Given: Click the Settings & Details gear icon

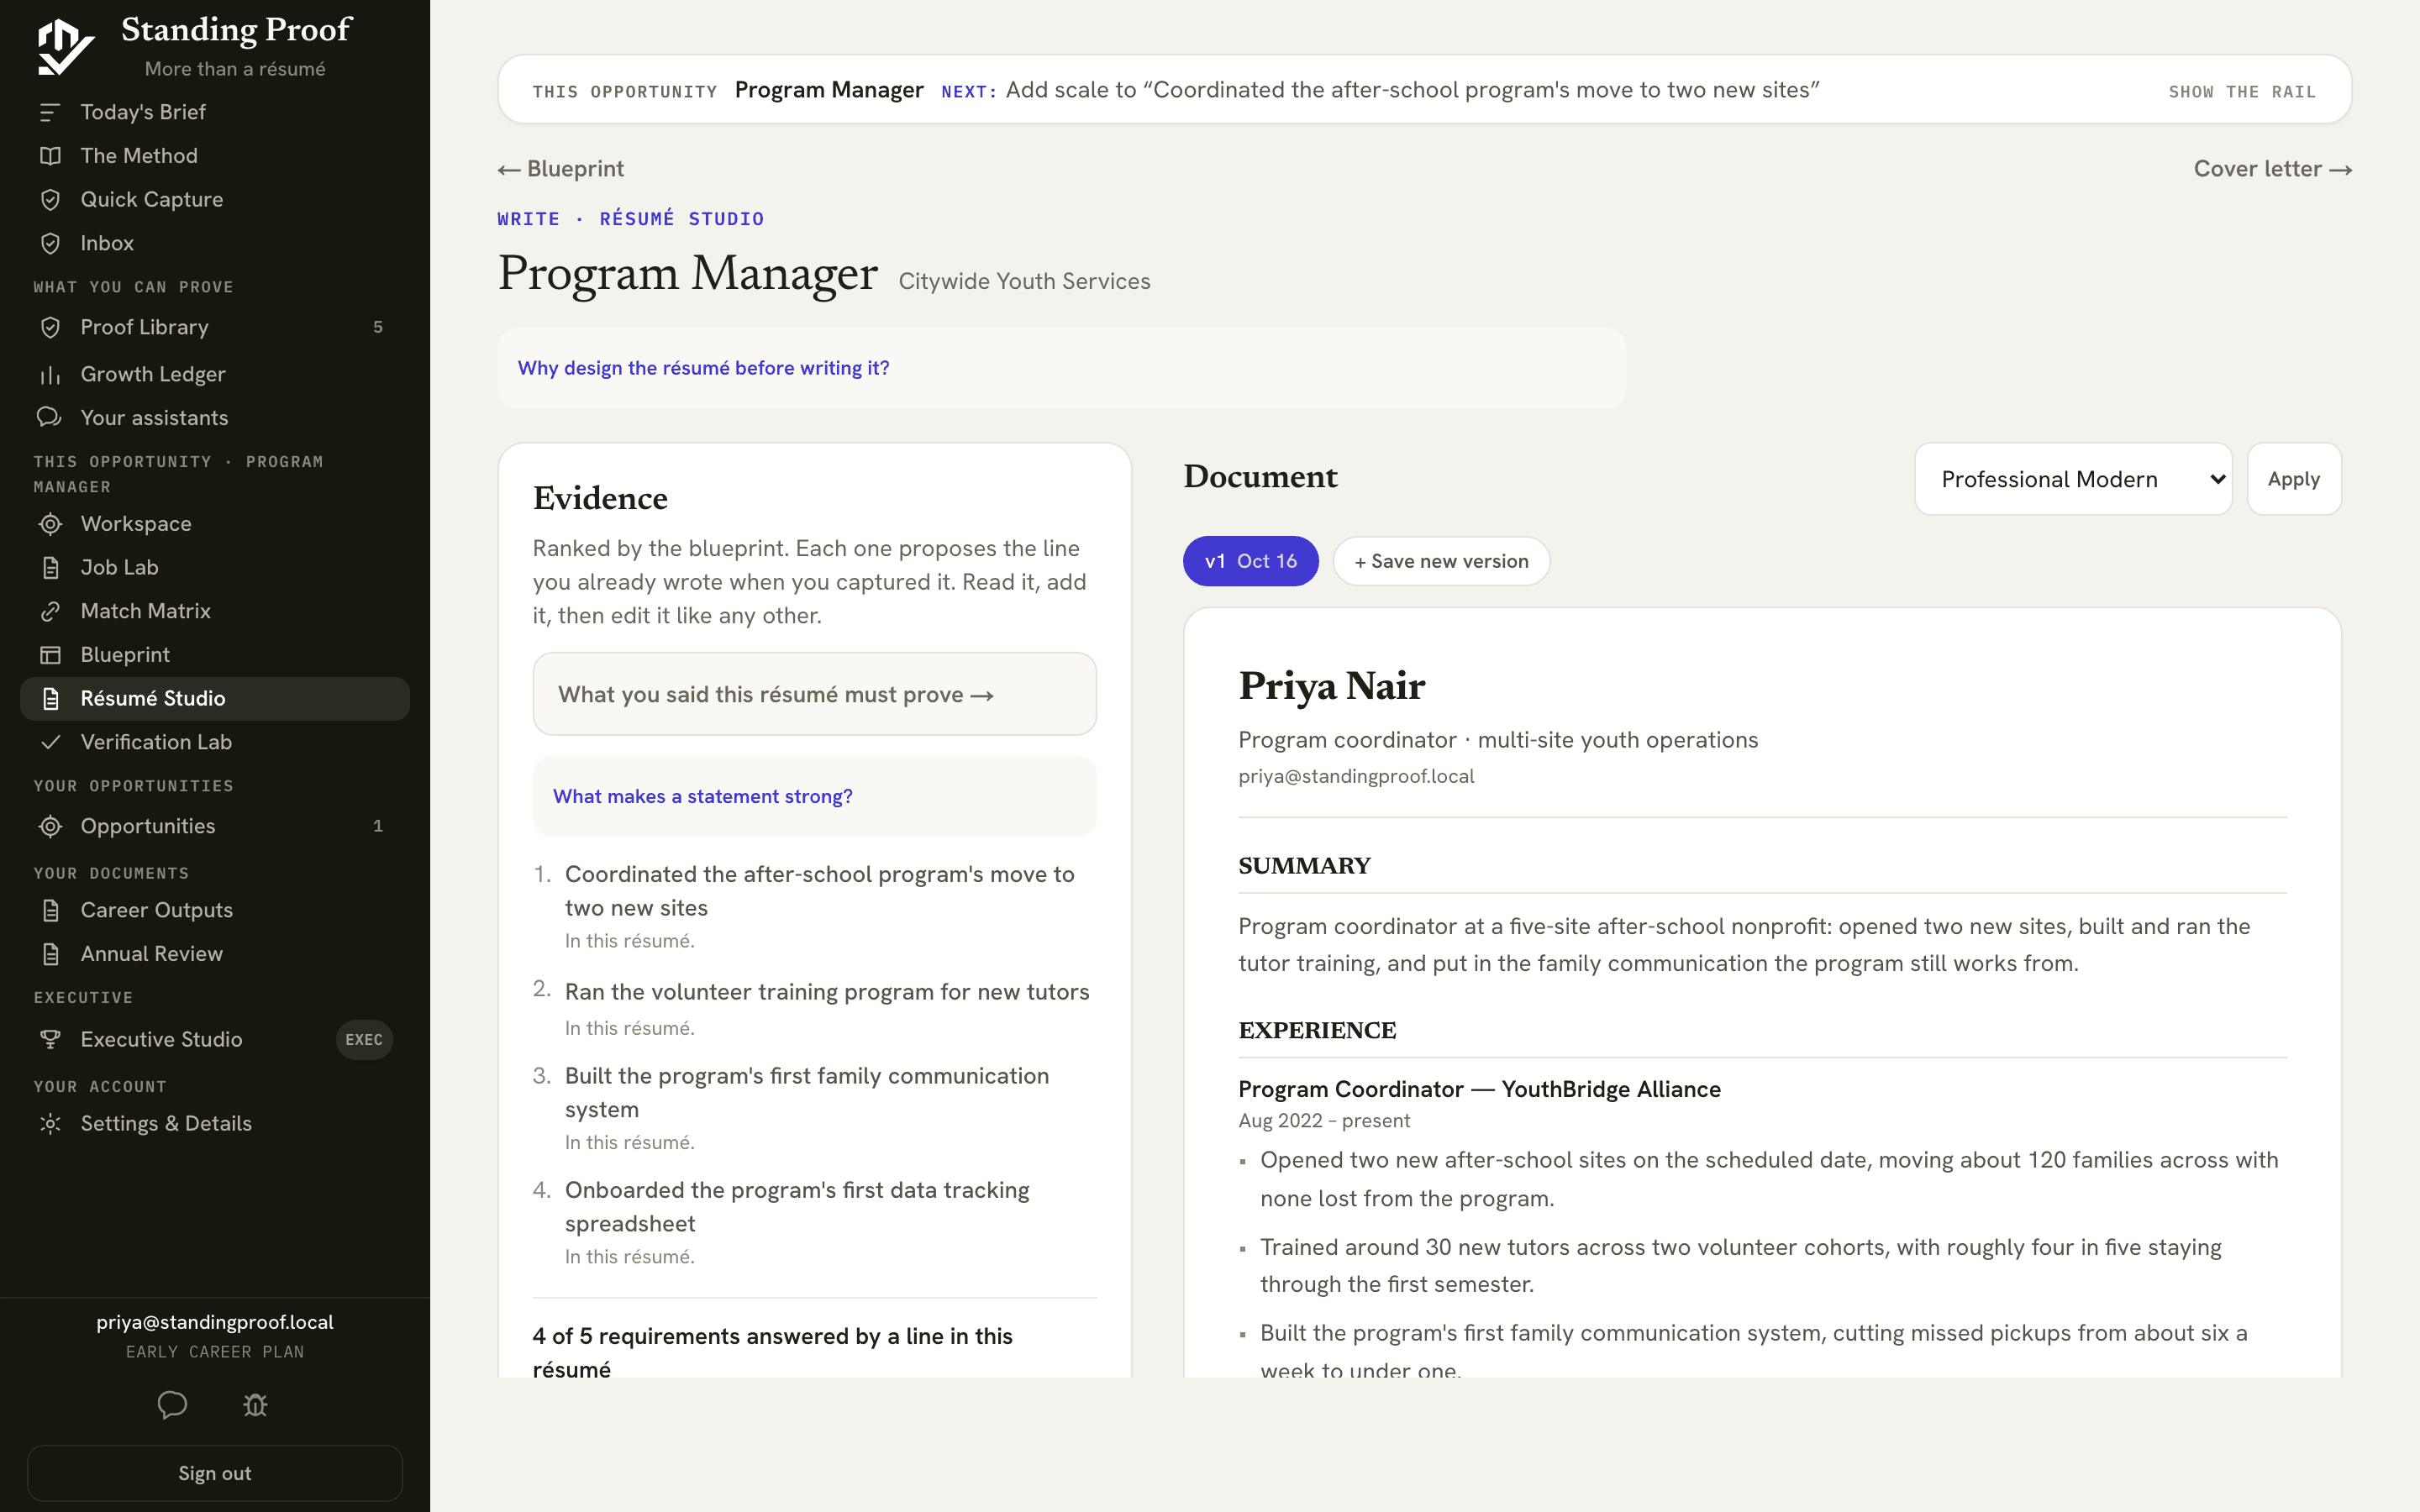Looking at the screenshot, I should point(50,1123).
